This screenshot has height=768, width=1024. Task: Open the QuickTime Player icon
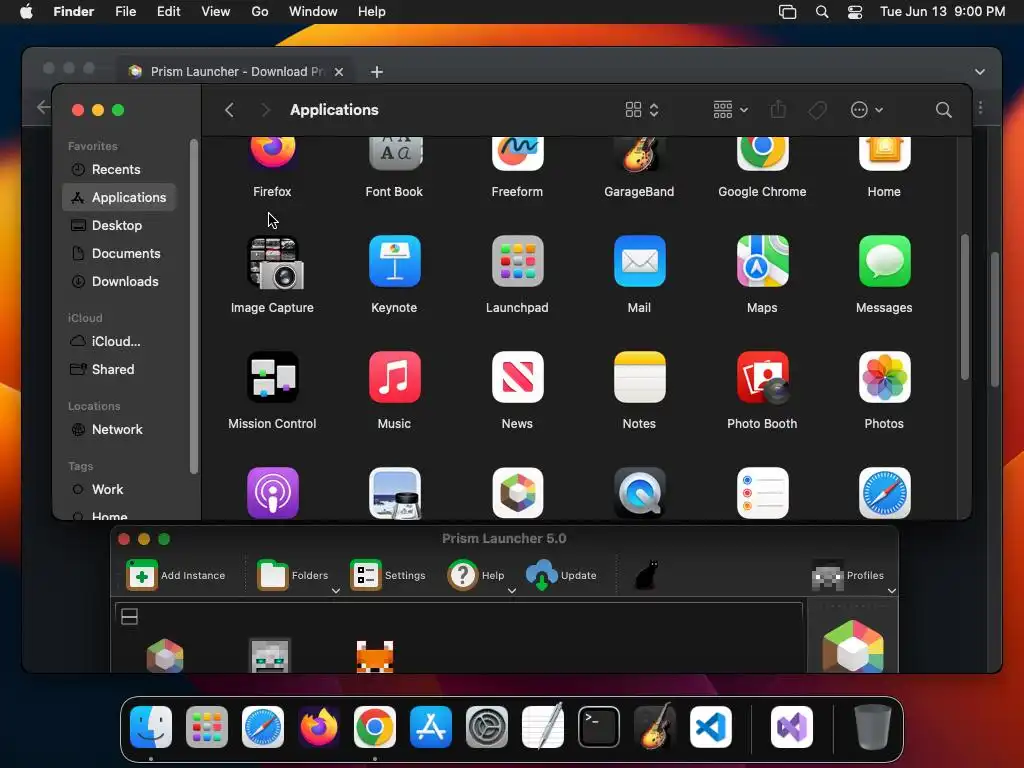point(639,493)
